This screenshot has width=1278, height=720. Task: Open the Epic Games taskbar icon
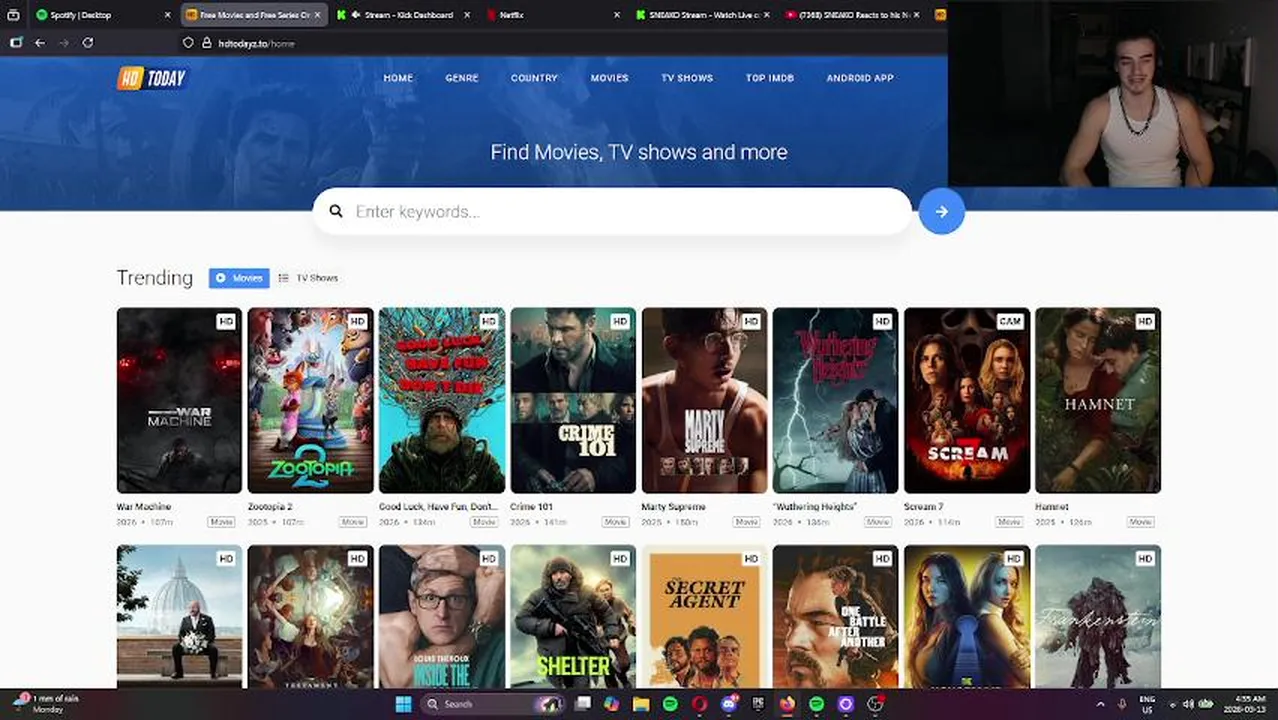coord(758,704)
